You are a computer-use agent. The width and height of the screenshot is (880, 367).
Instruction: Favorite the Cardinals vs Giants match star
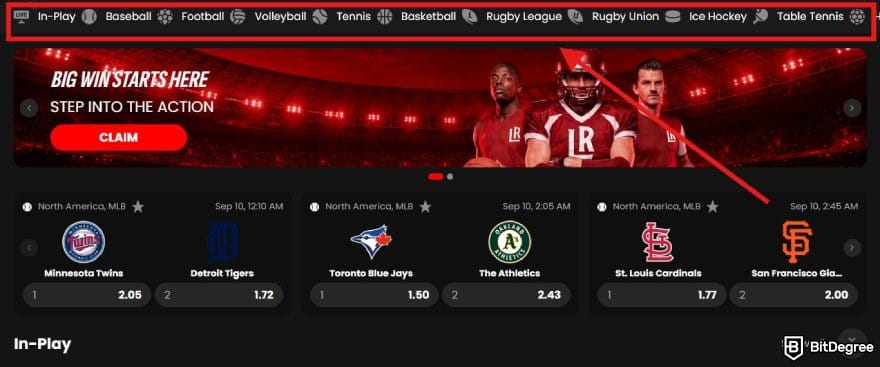click(x=713, y=207)
